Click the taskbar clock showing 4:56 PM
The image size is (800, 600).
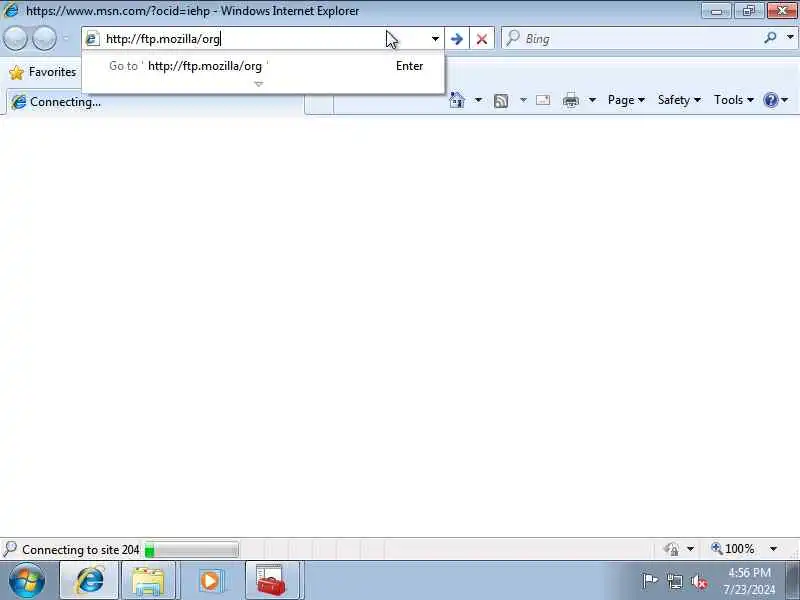click(x=749, y=581)
